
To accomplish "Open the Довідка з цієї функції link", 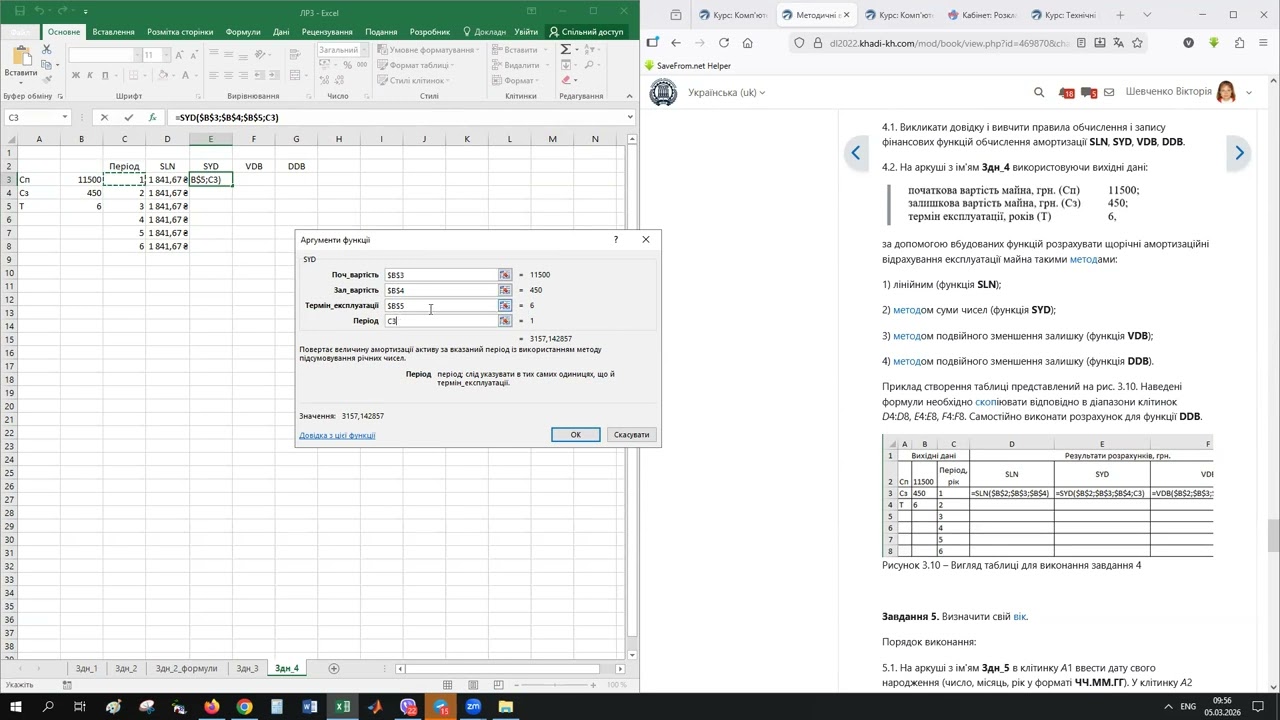I will pos(337,436).
